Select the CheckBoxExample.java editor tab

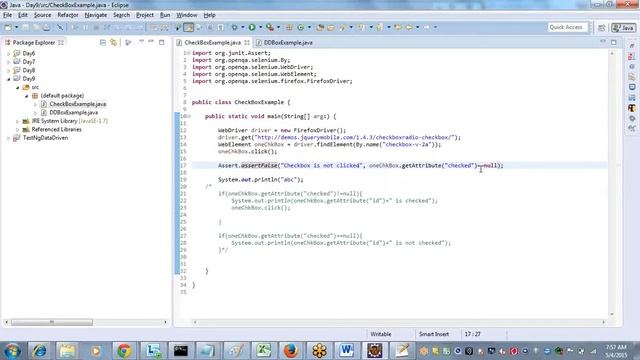[212, 42]
